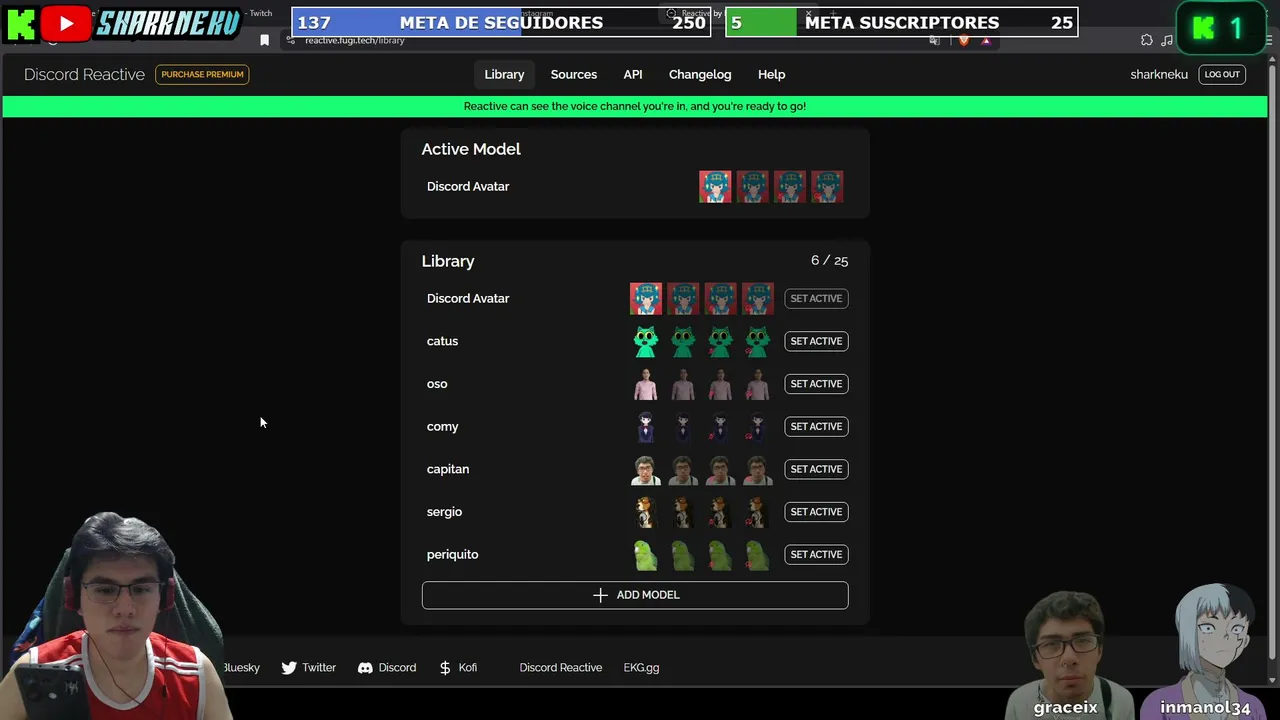
Task: Click the last avatar thumbnail under Active Model
Action: pos(827,187)
